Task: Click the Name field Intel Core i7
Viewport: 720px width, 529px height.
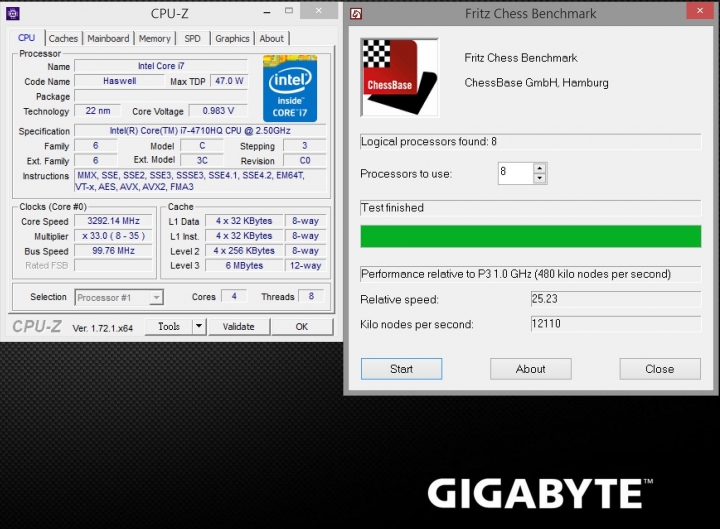Action: coord(161,66)
